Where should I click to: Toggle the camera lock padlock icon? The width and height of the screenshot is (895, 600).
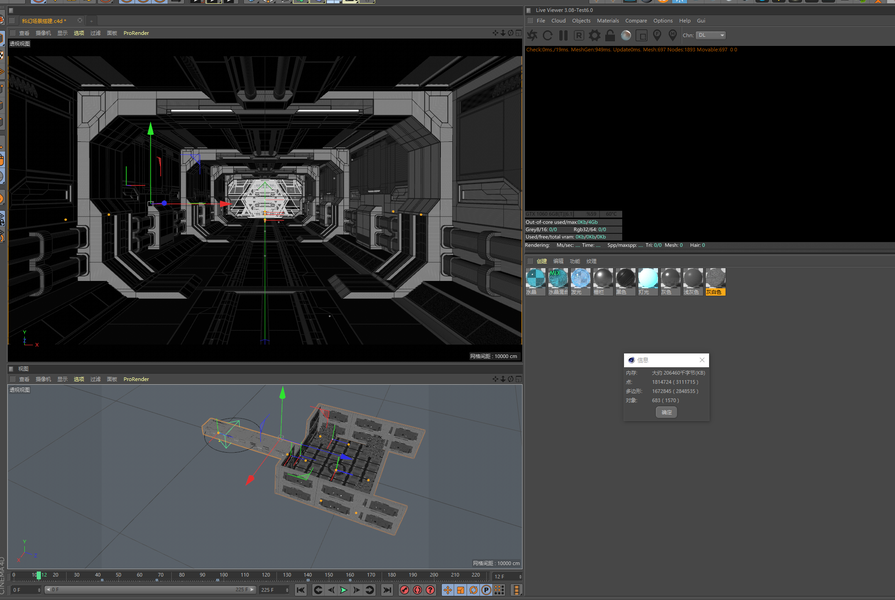click(610, 35)
